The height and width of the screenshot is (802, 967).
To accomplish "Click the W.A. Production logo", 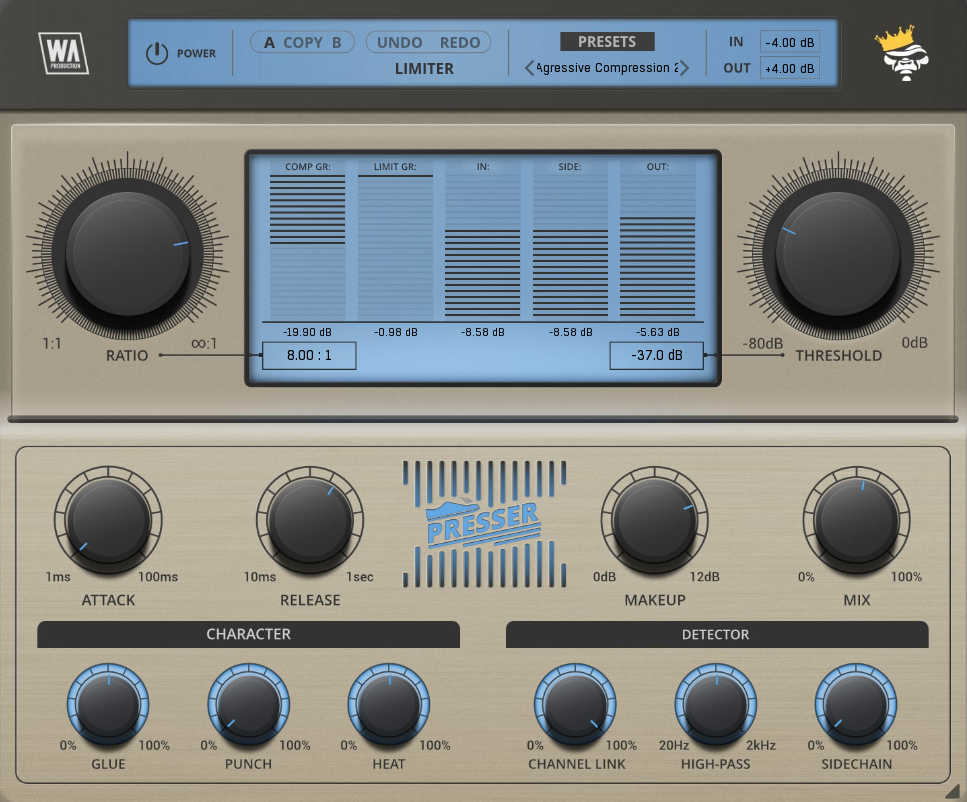I will point(64,53).
